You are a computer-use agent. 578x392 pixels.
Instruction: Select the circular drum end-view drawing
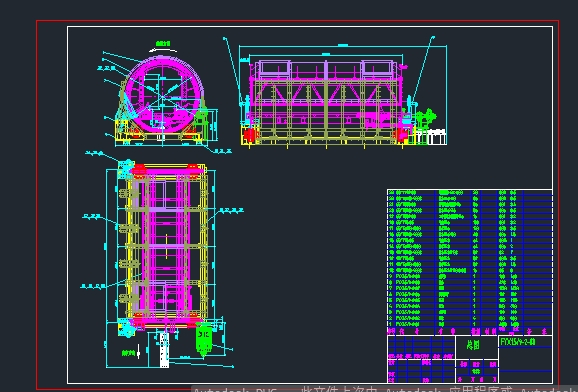pyautogui.click(x=162, y=100)
